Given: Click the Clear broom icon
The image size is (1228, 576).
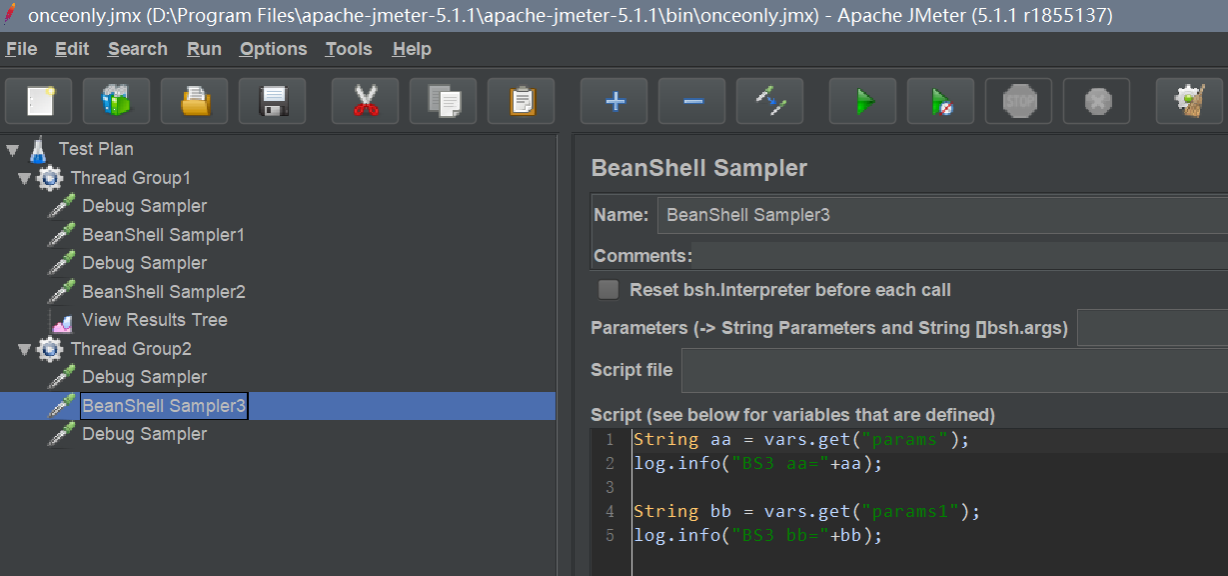Looking at the screenshot, I should tap(1189, 101).
